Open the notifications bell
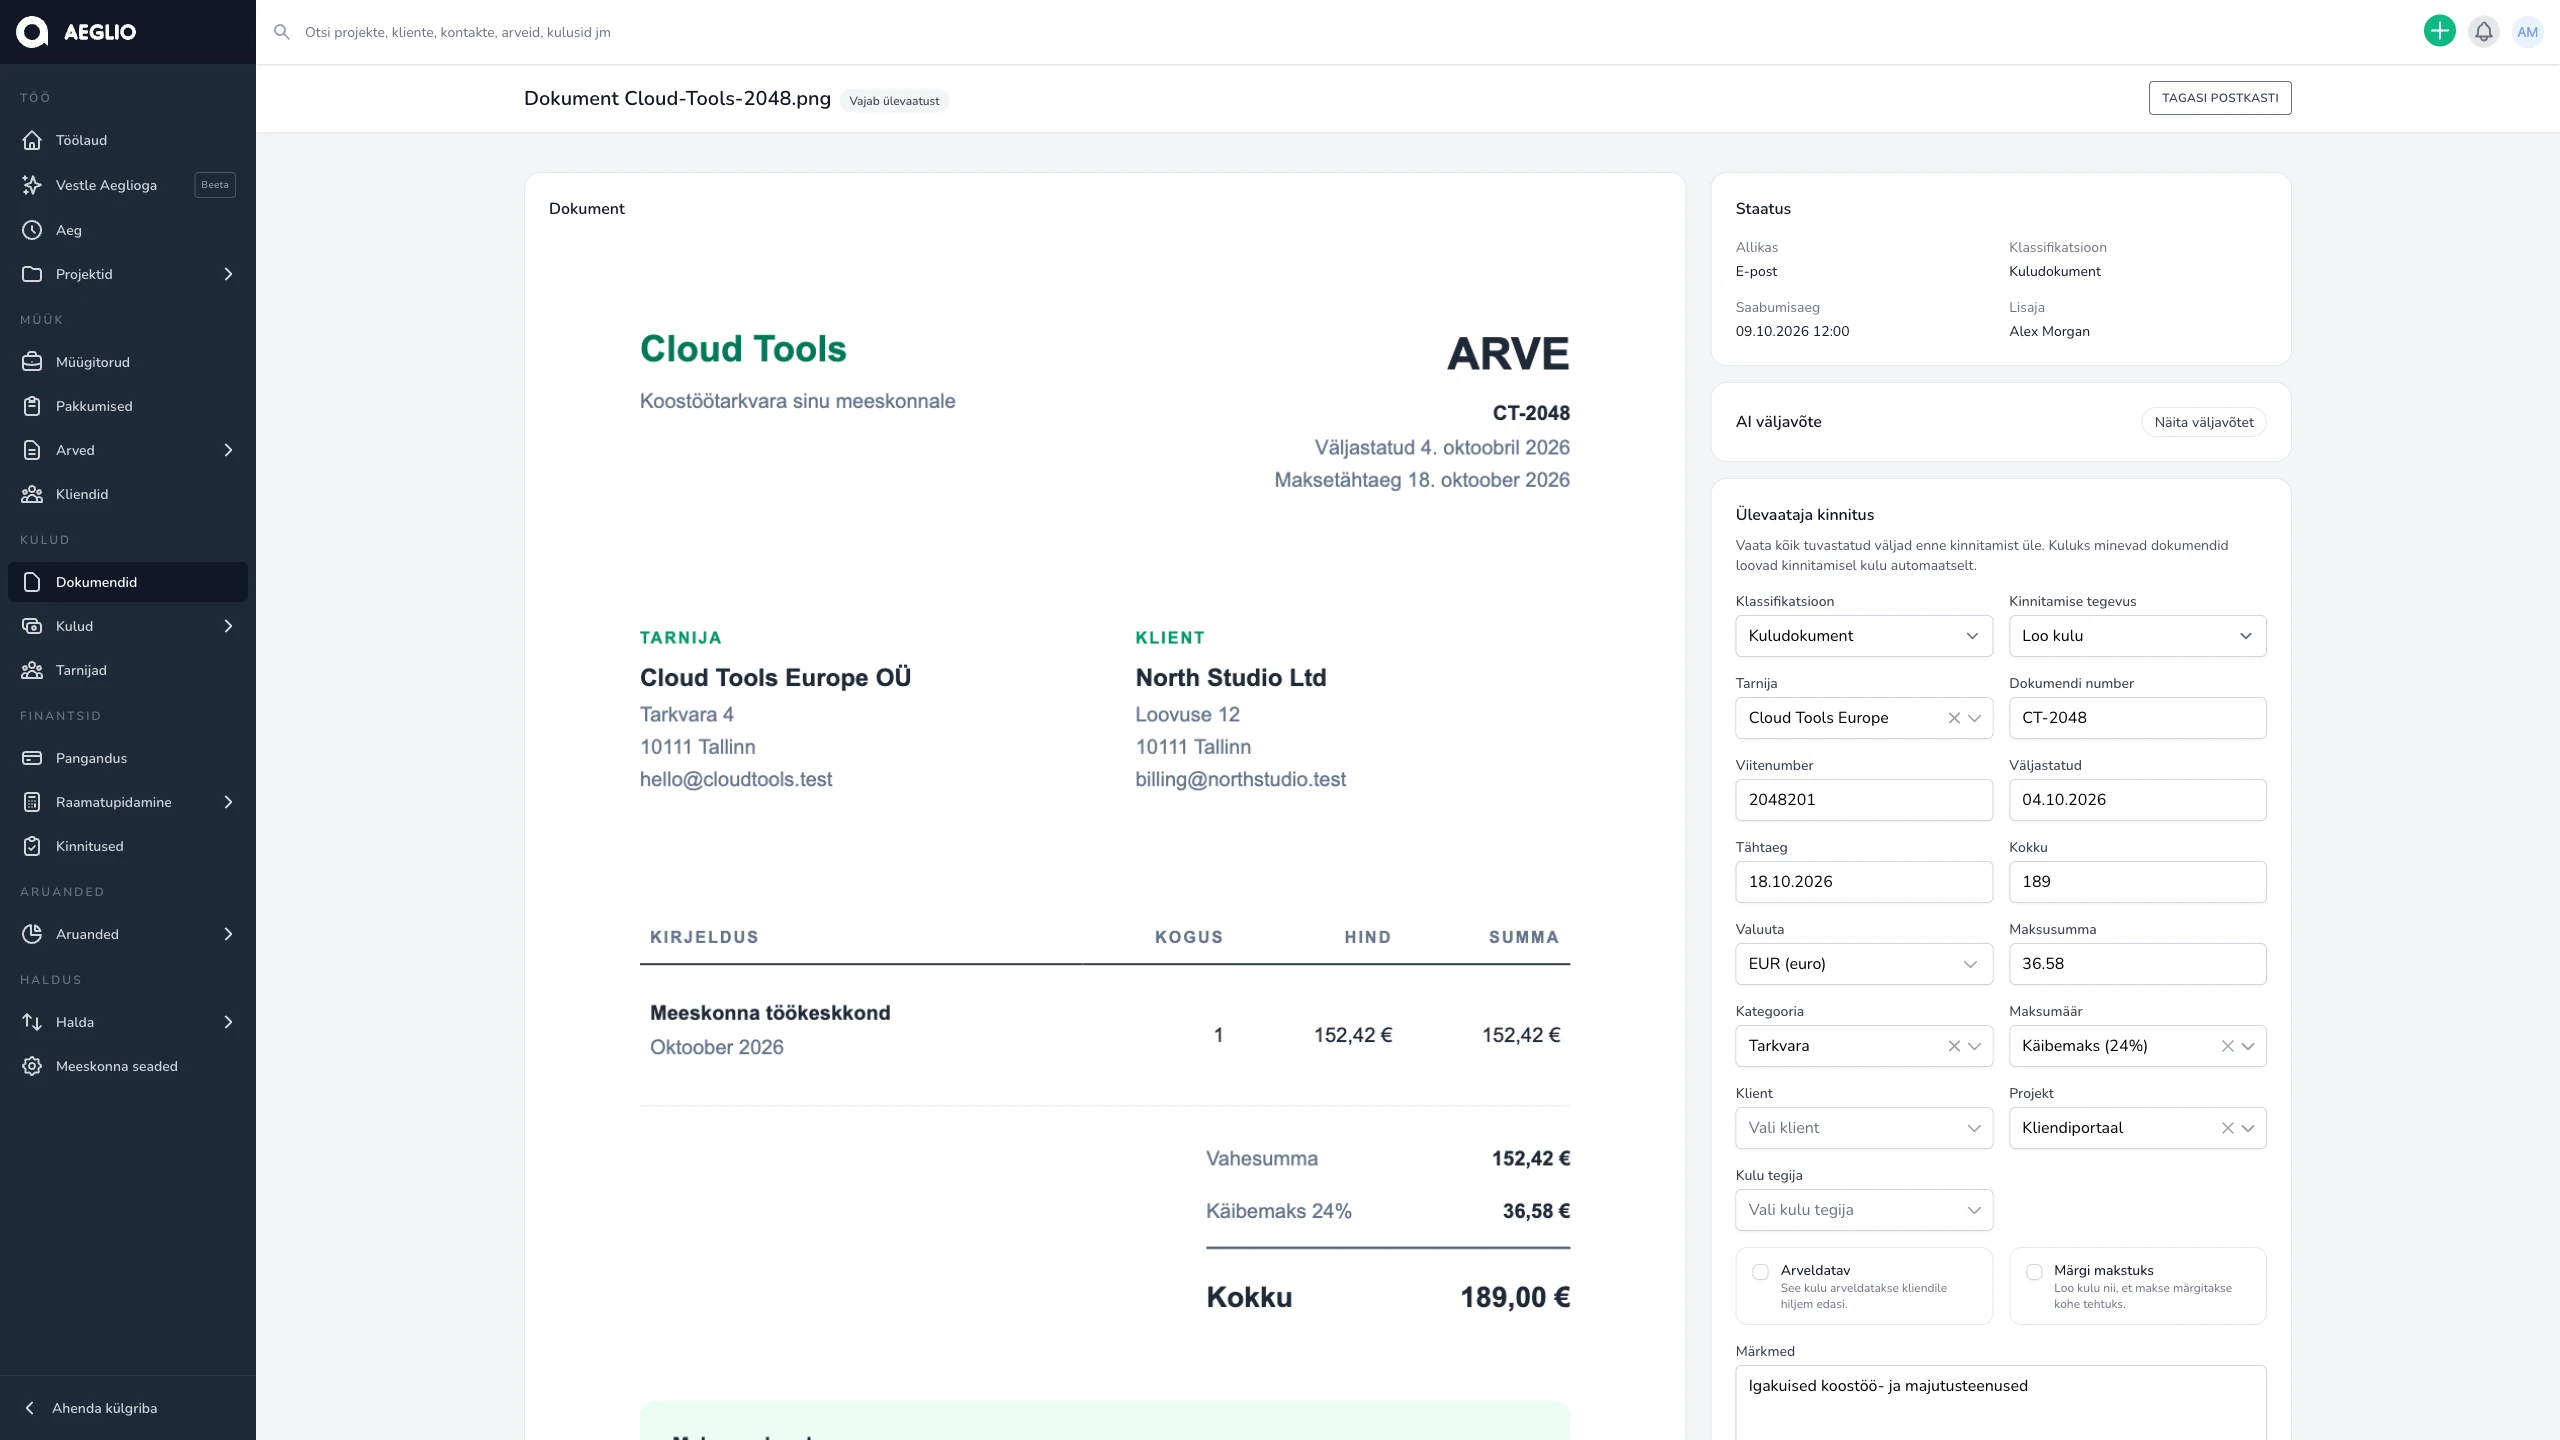This screenshot has width=2560, height=1440. (x=2483, y=31)
